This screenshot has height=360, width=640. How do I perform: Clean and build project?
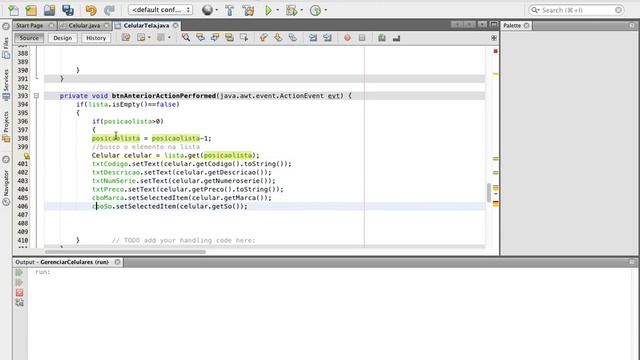click(249, 10)
